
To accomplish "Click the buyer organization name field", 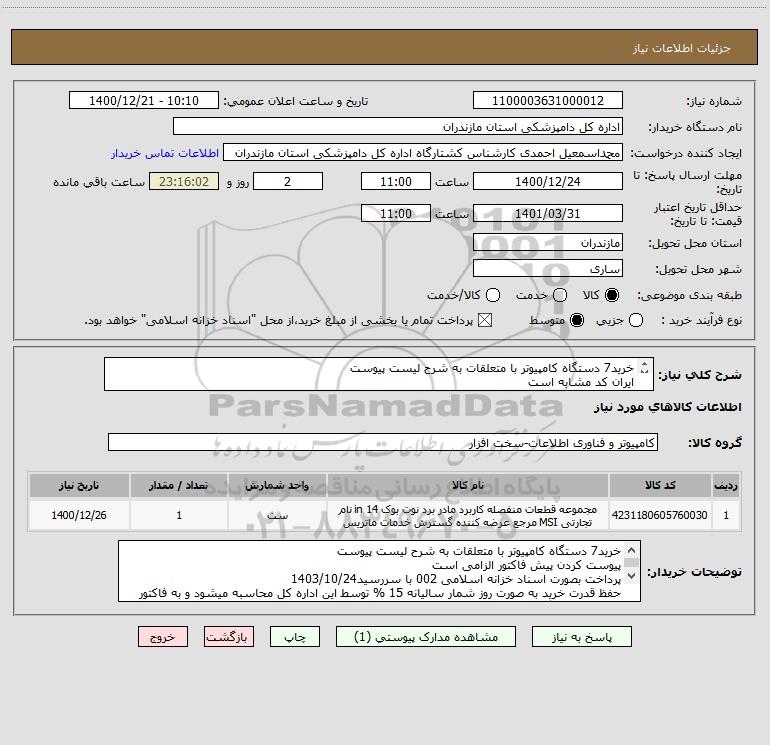I will (398, 127).
